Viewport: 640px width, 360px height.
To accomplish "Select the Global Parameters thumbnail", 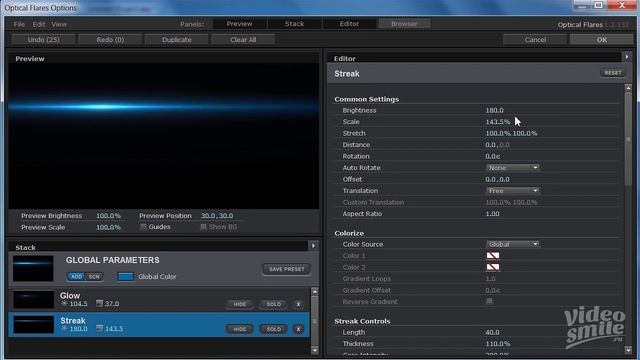I will coord(33,269).
